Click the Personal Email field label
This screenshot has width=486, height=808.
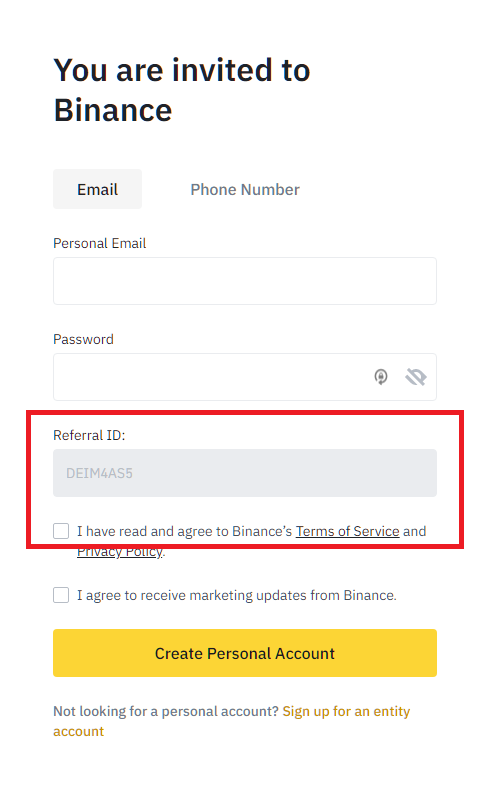point(99,243)
